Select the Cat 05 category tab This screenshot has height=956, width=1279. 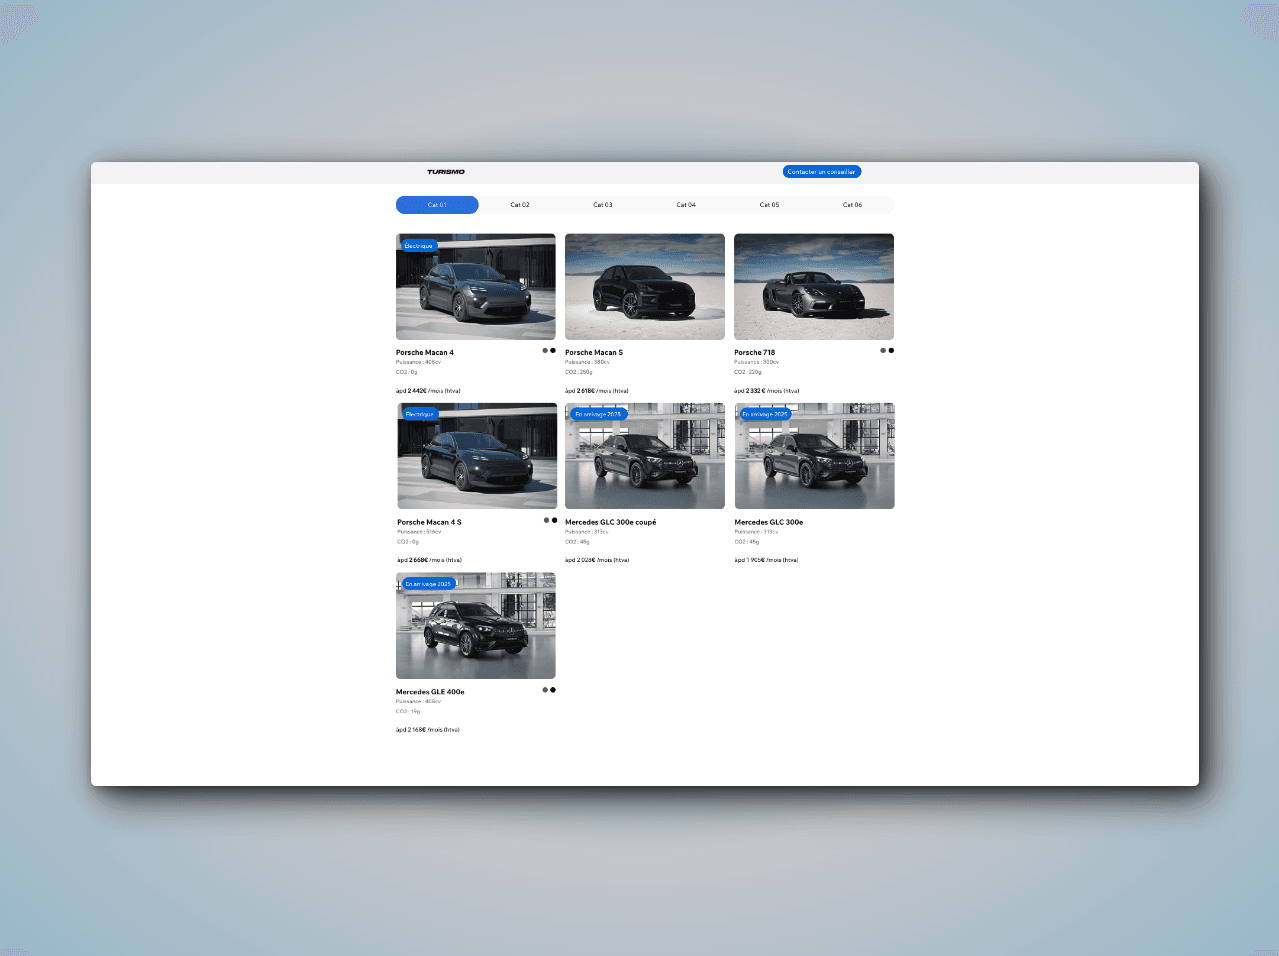point(769,205)
